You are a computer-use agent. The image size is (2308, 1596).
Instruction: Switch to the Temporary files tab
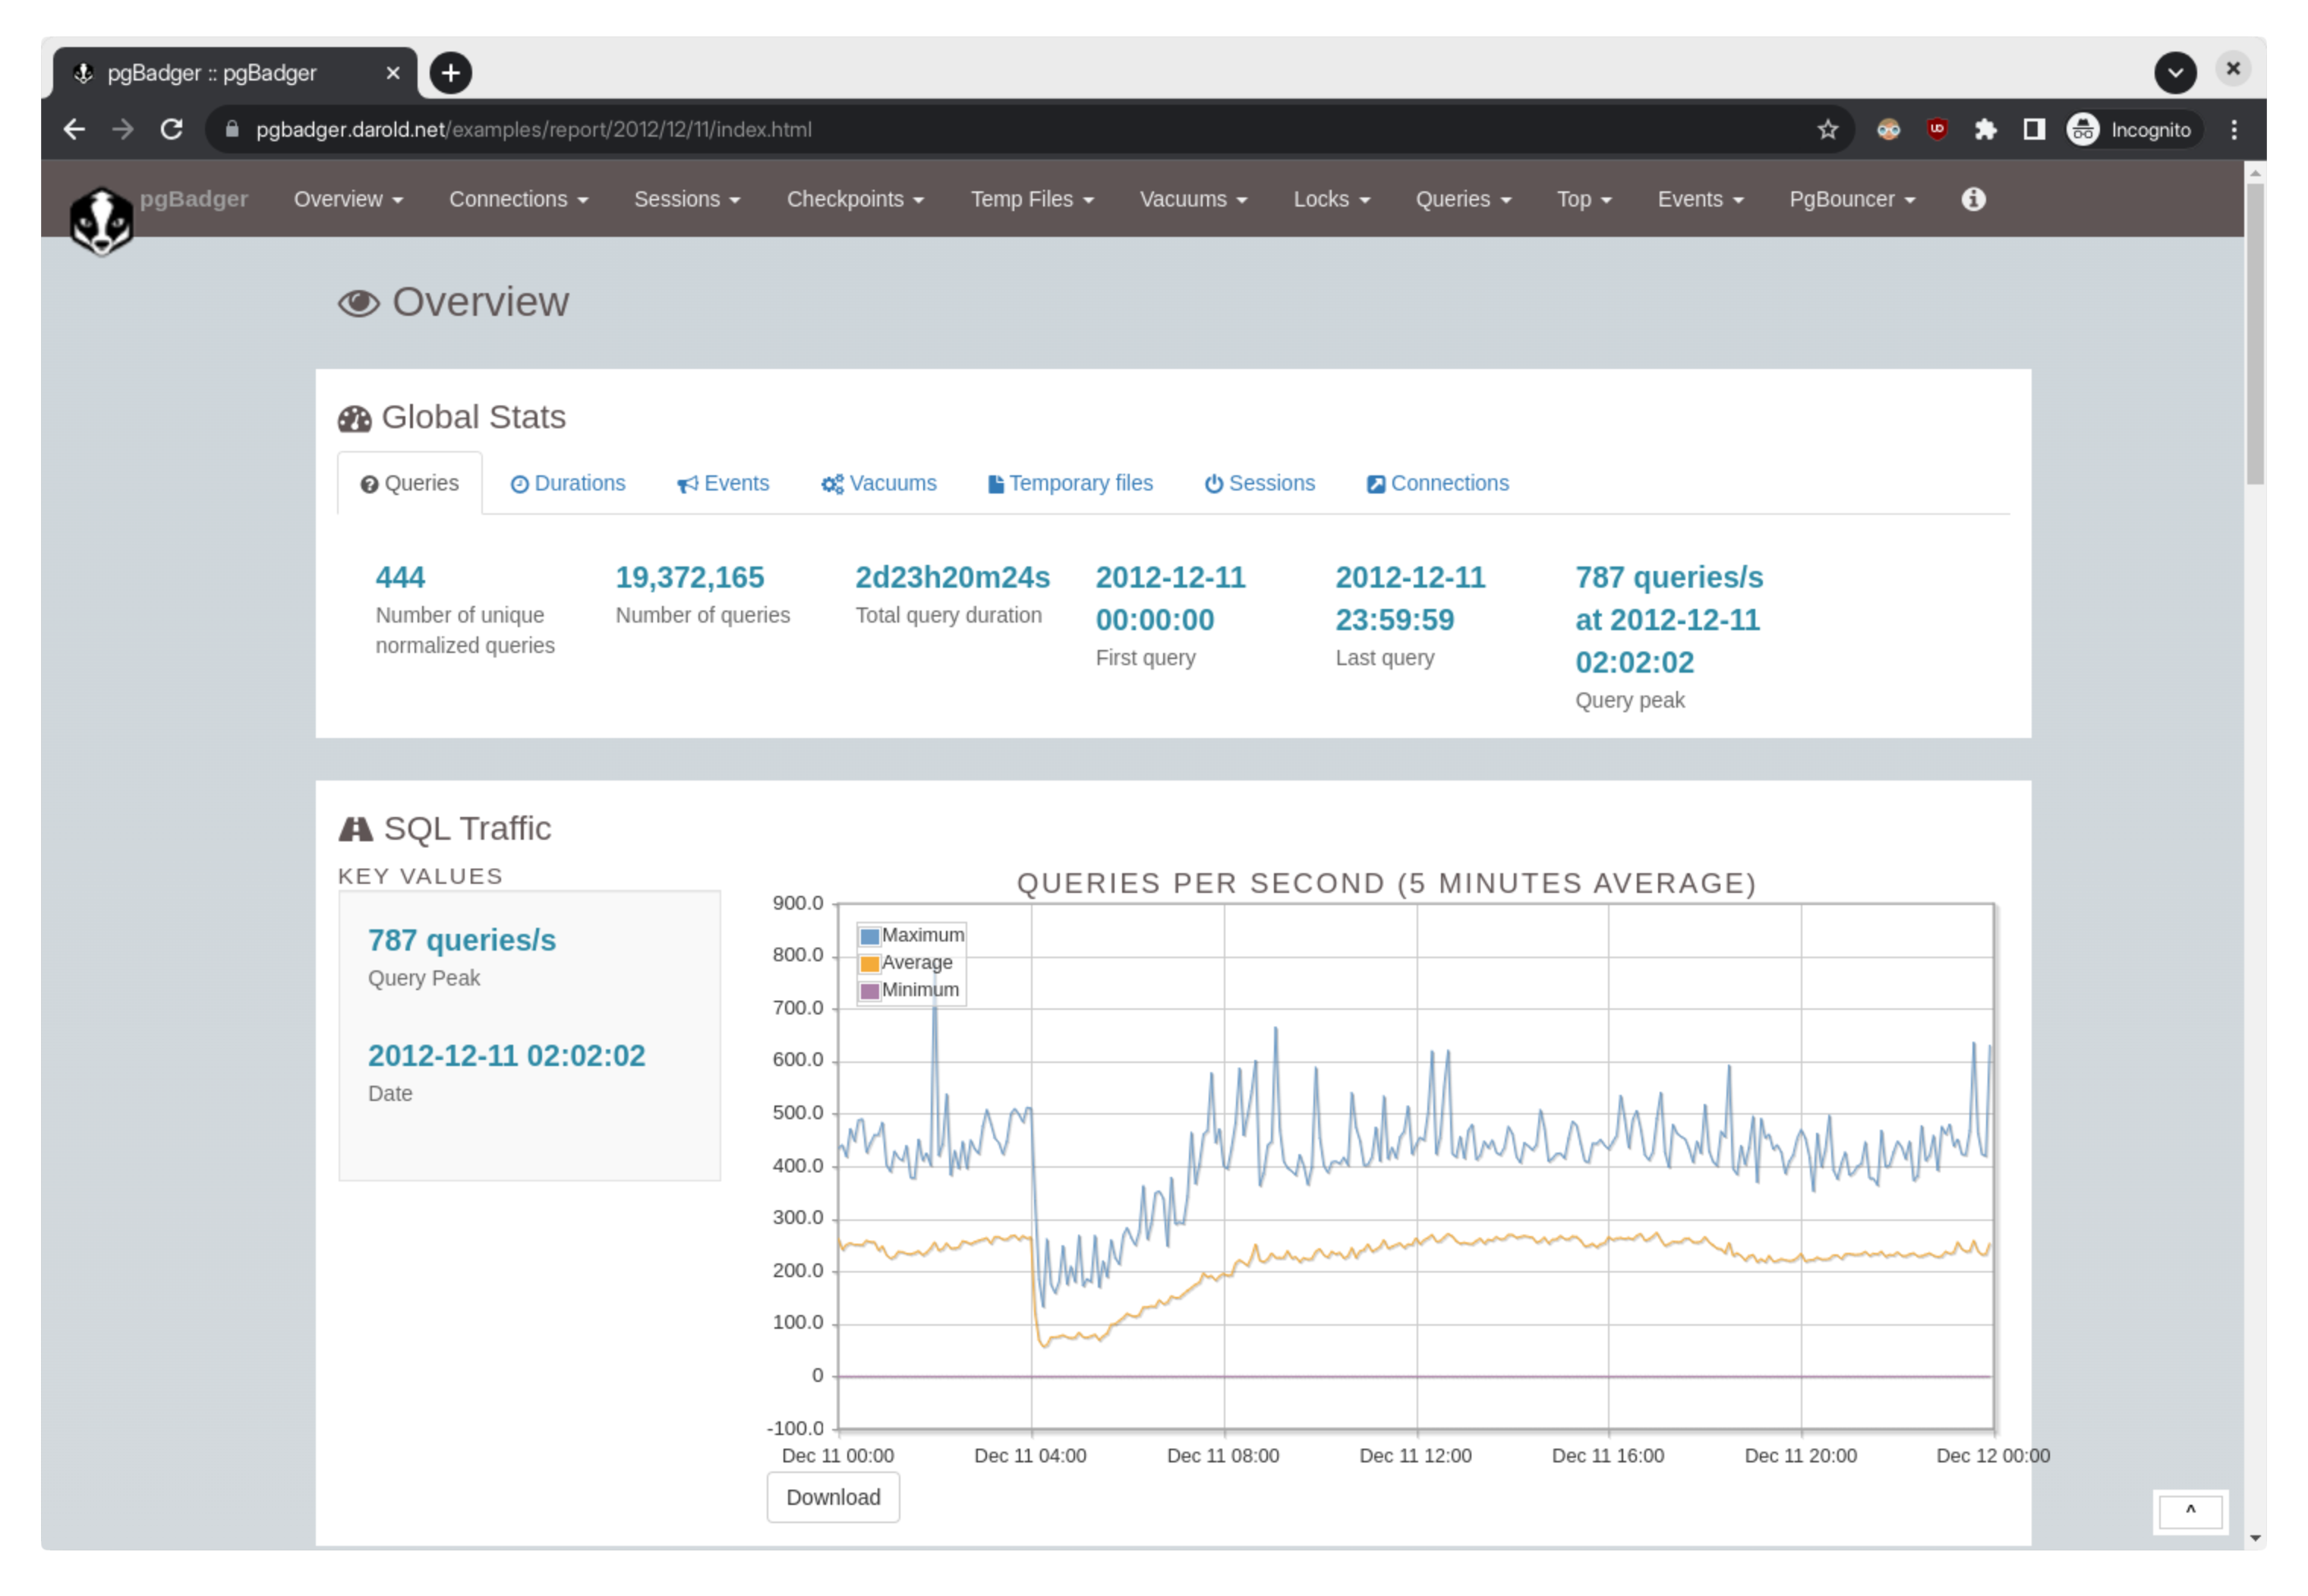click(1070, 484)
